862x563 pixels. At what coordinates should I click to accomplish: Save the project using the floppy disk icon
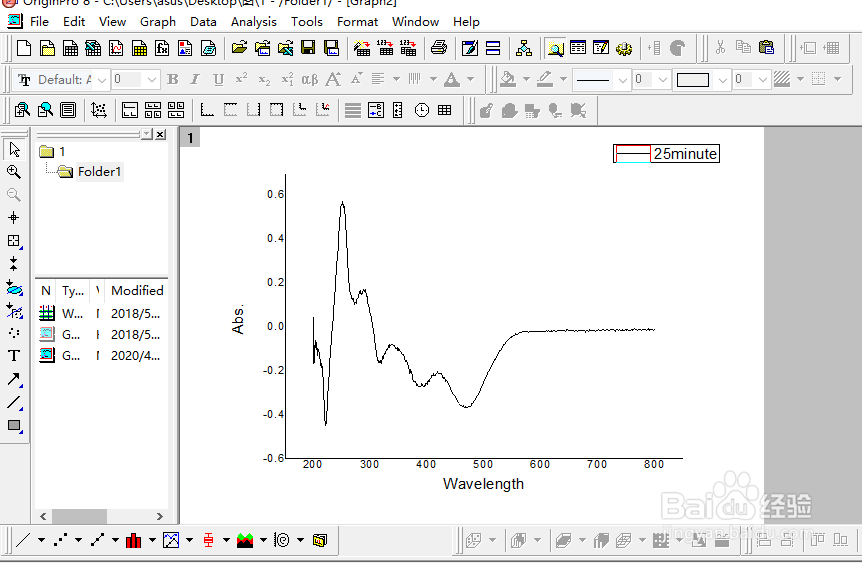pos(308,48)
